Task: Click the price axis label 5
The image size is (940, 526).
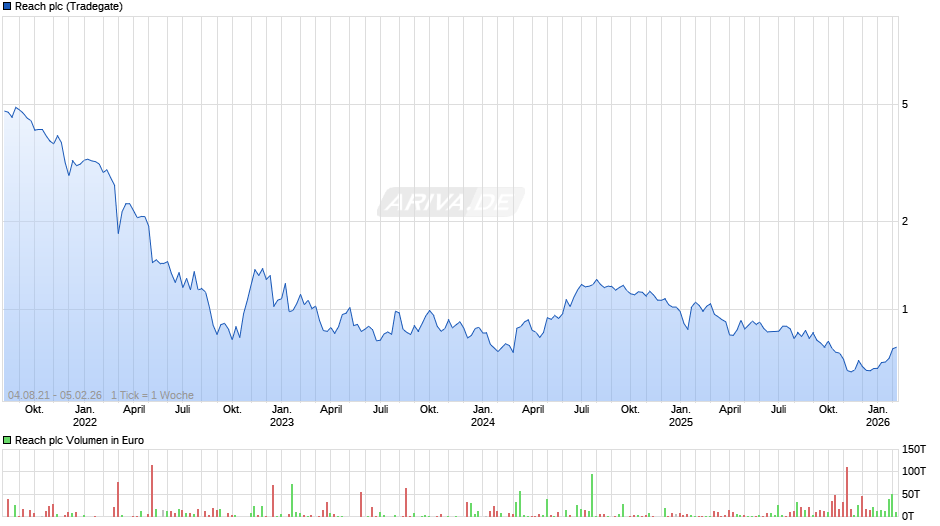Action: point(905,104)
